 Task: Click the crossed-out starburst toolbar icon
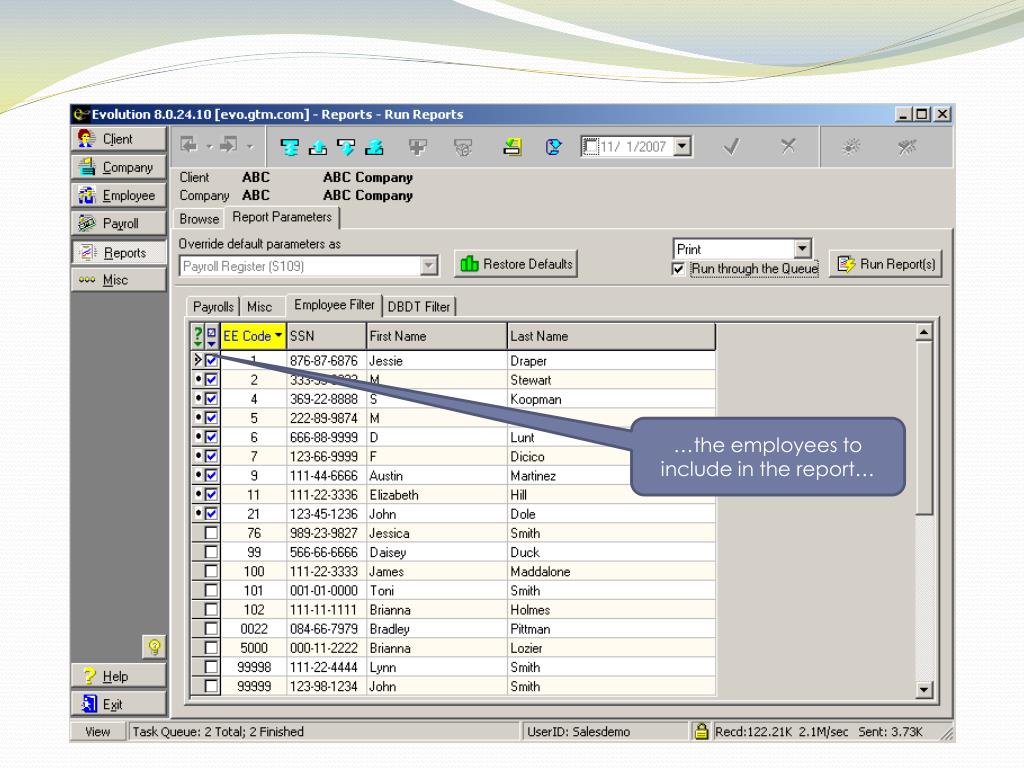(907, 147)
